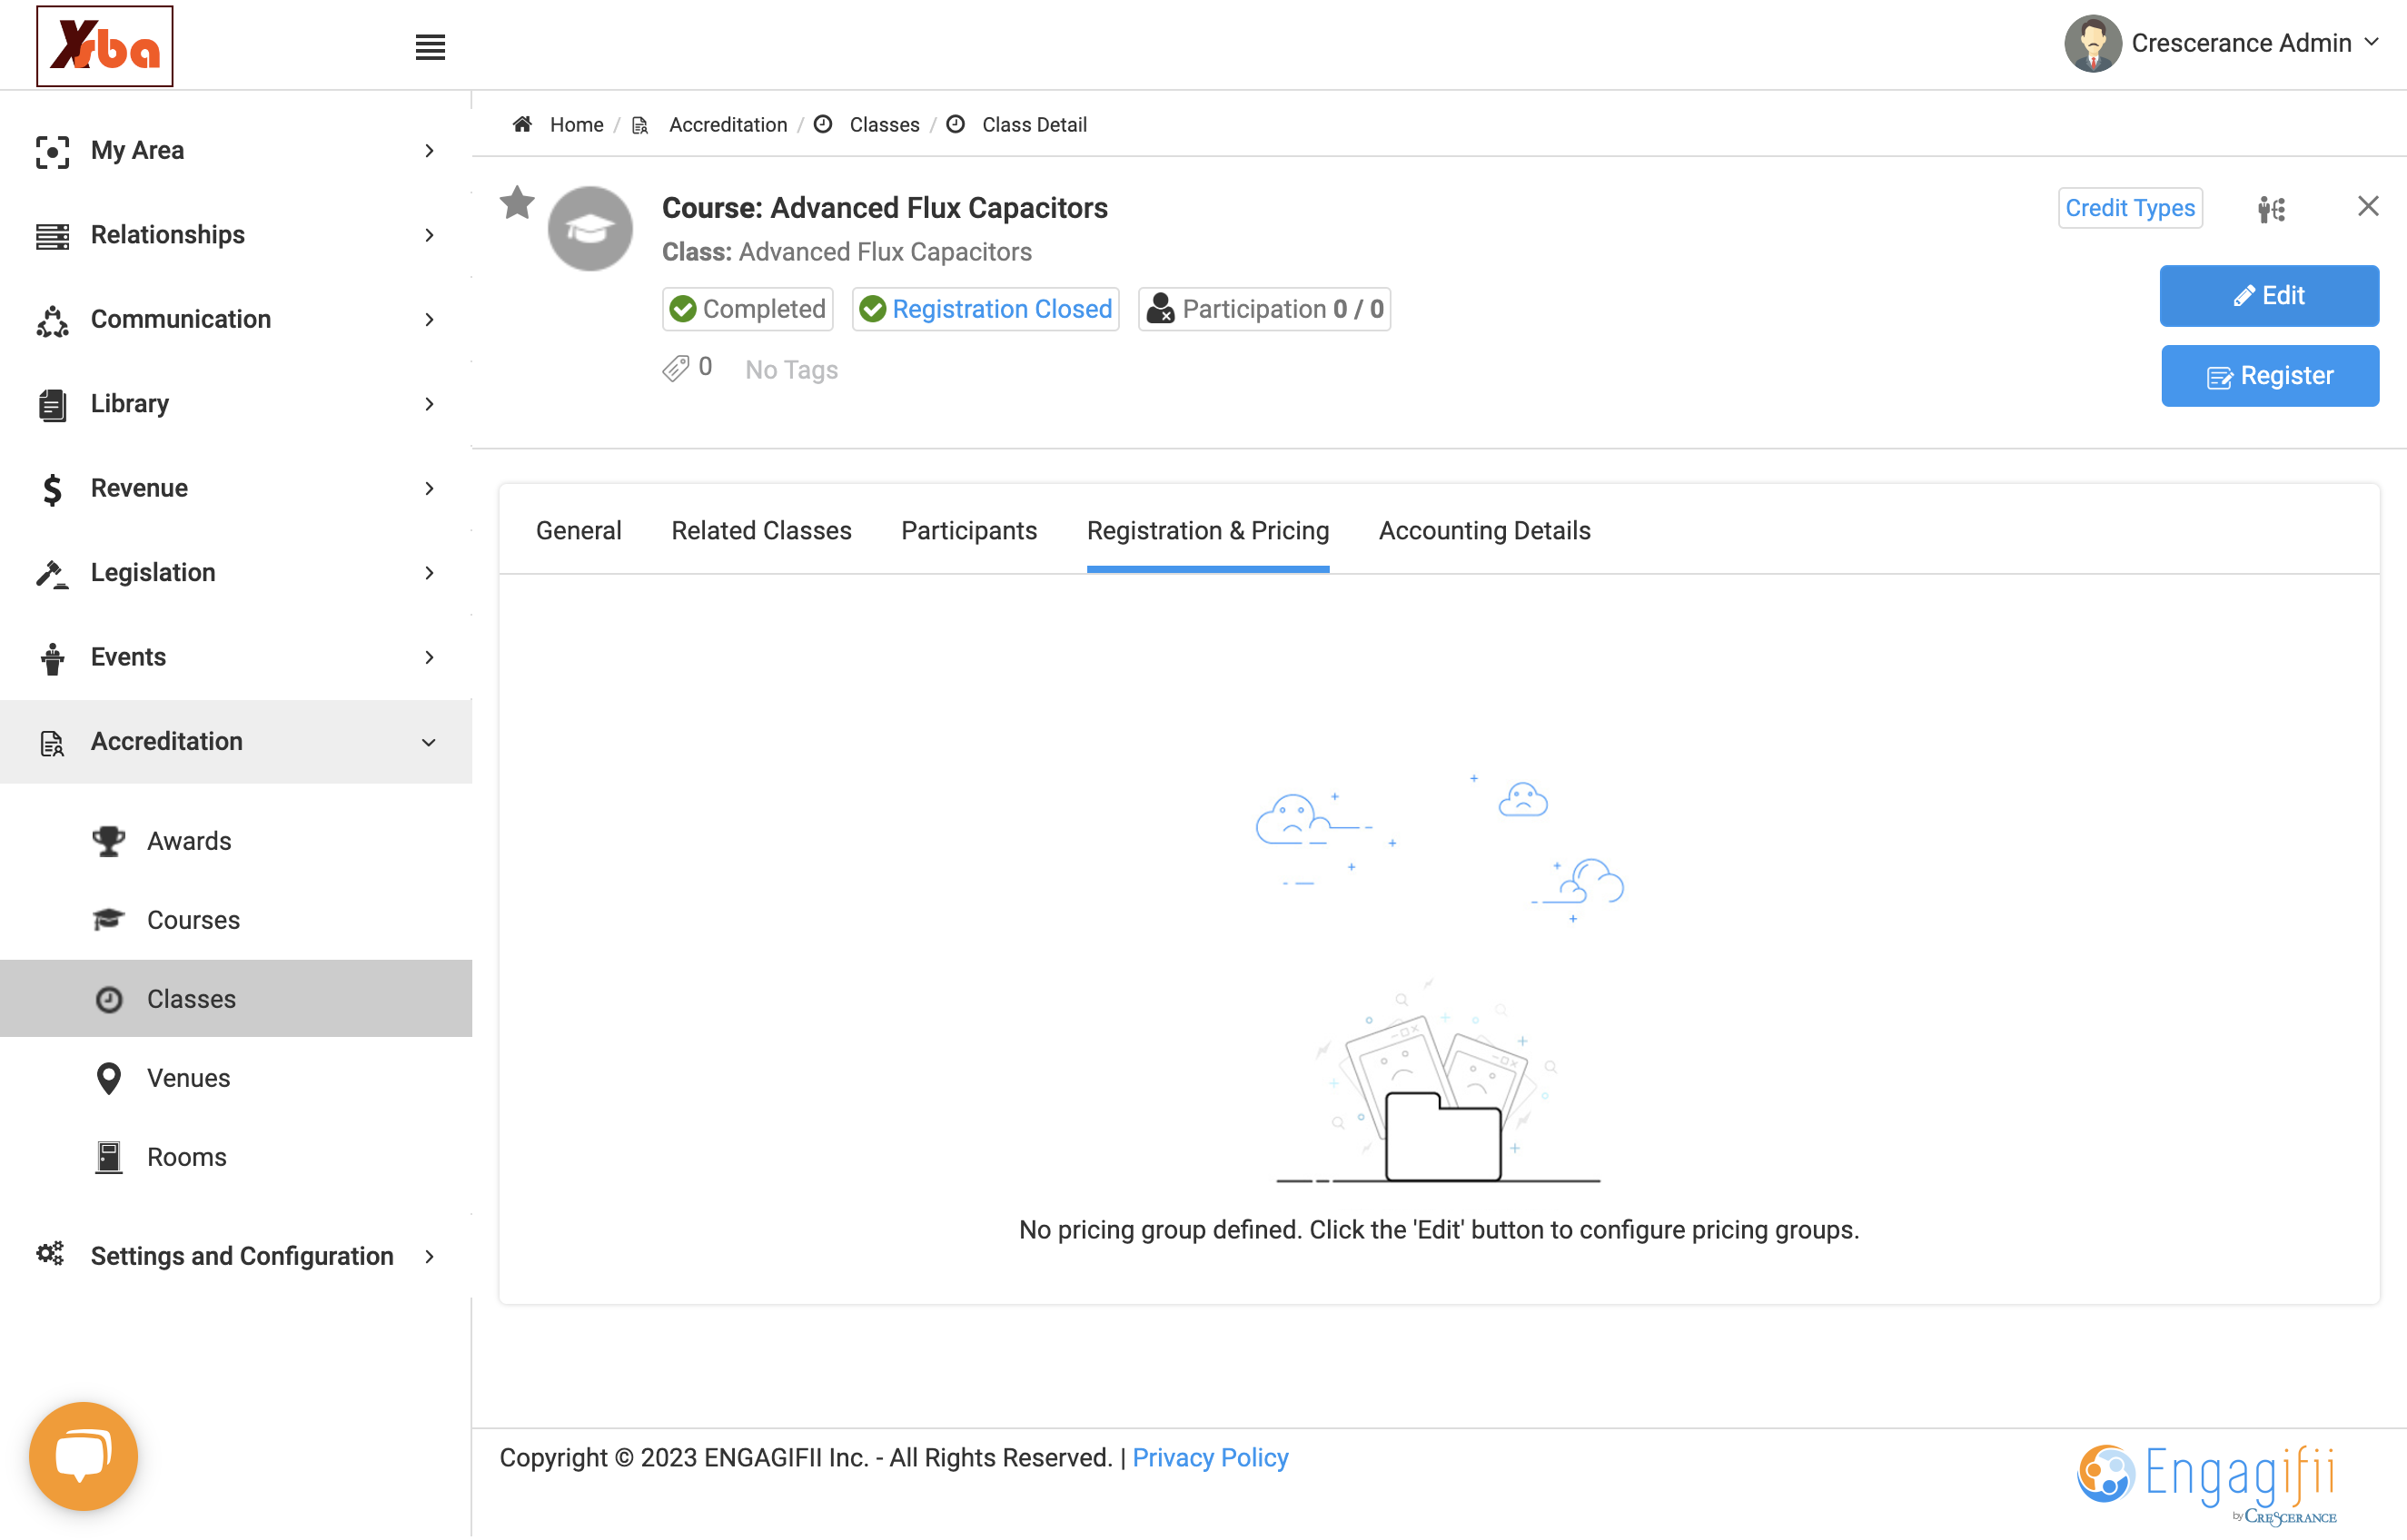Switch to the Accounting Details tab

pos(1484,530)
